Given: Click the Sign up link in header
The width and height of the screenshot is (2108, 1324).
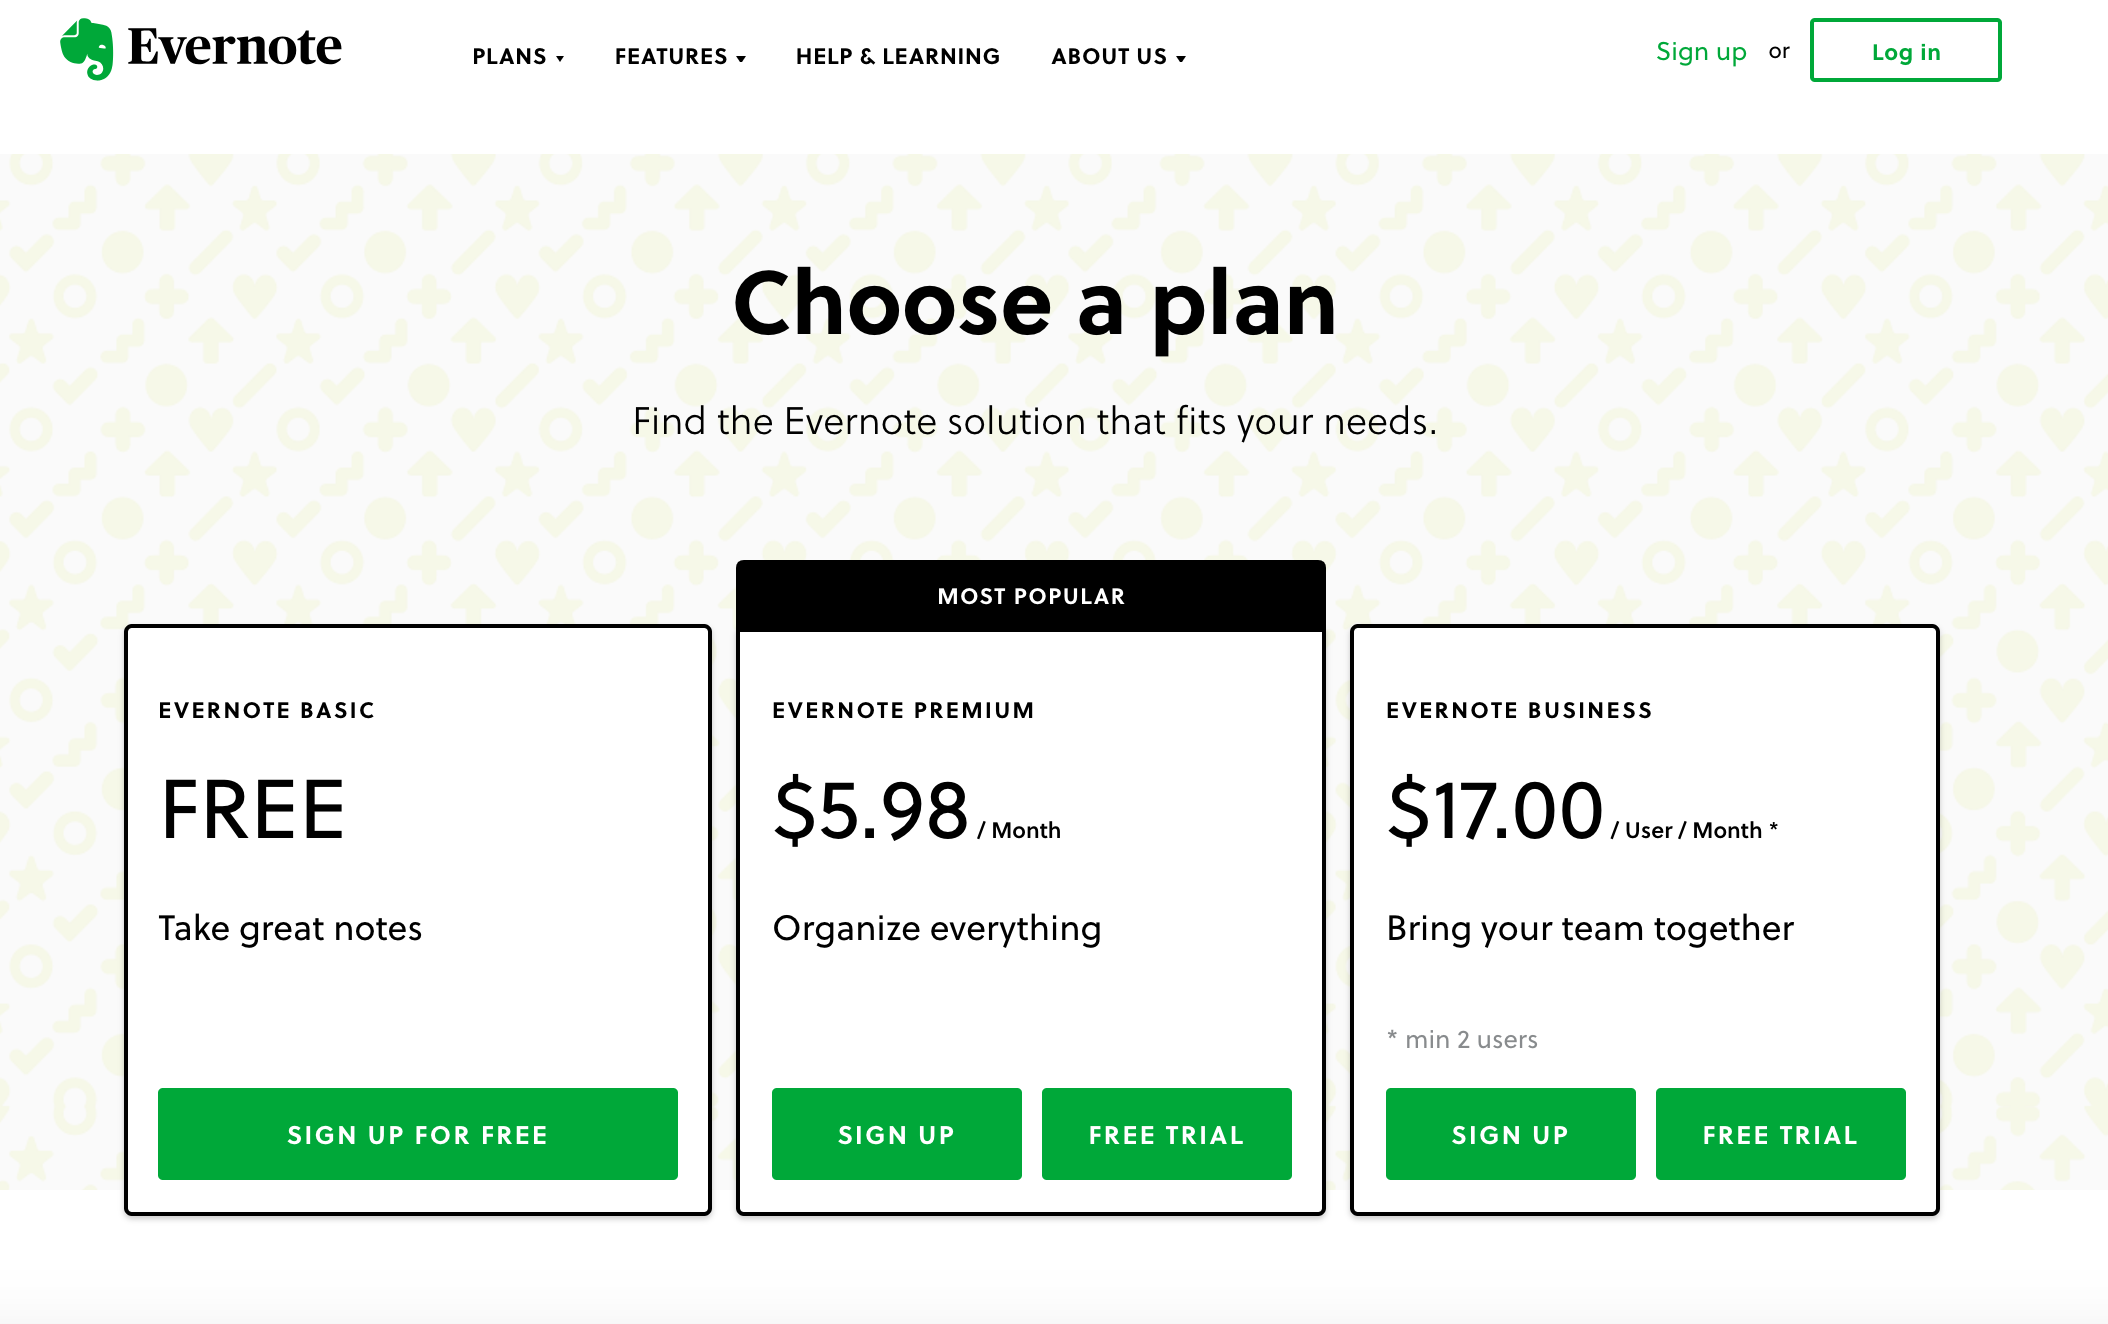Looking at the screenshot, I should point(1701,52).
